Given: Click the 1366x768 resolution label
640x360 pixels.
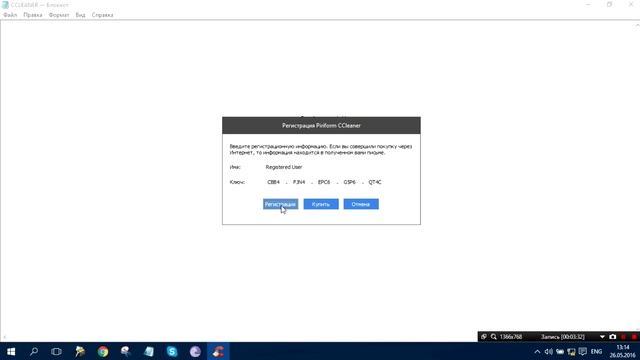Looking at the screenshot, I should (x=511, y=337).
